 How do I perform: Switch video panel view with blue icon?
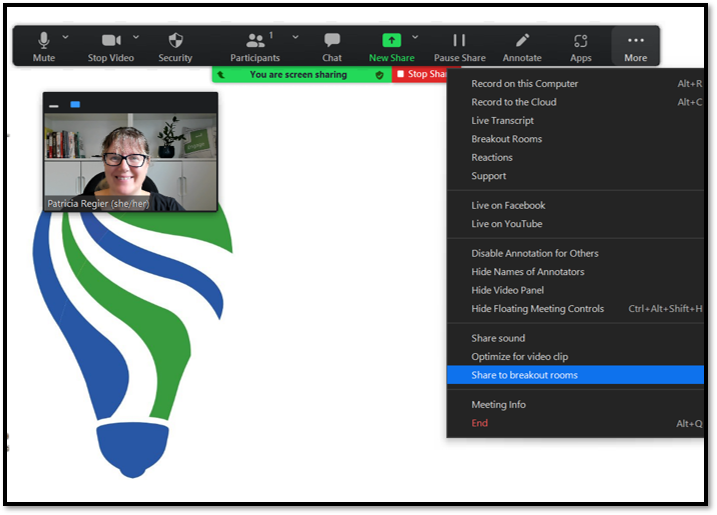75,105
